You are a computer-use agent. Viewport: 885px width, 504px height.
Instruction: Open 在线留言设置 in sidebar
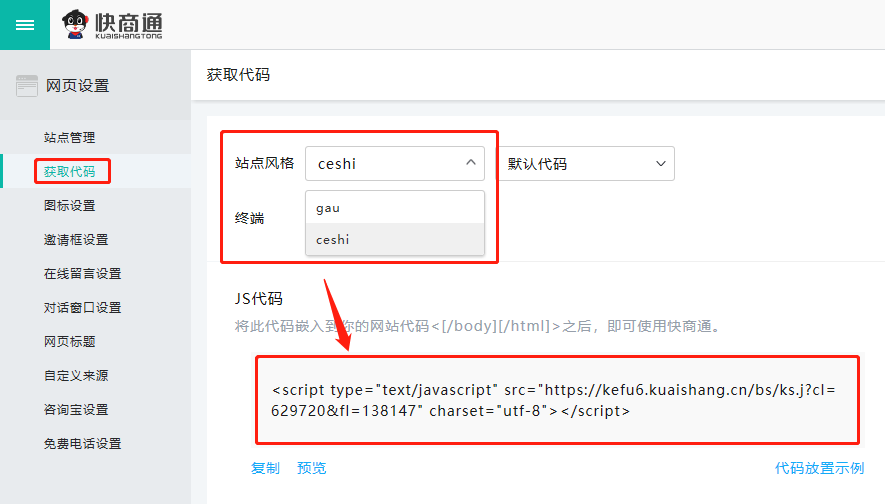click(82, 273)
